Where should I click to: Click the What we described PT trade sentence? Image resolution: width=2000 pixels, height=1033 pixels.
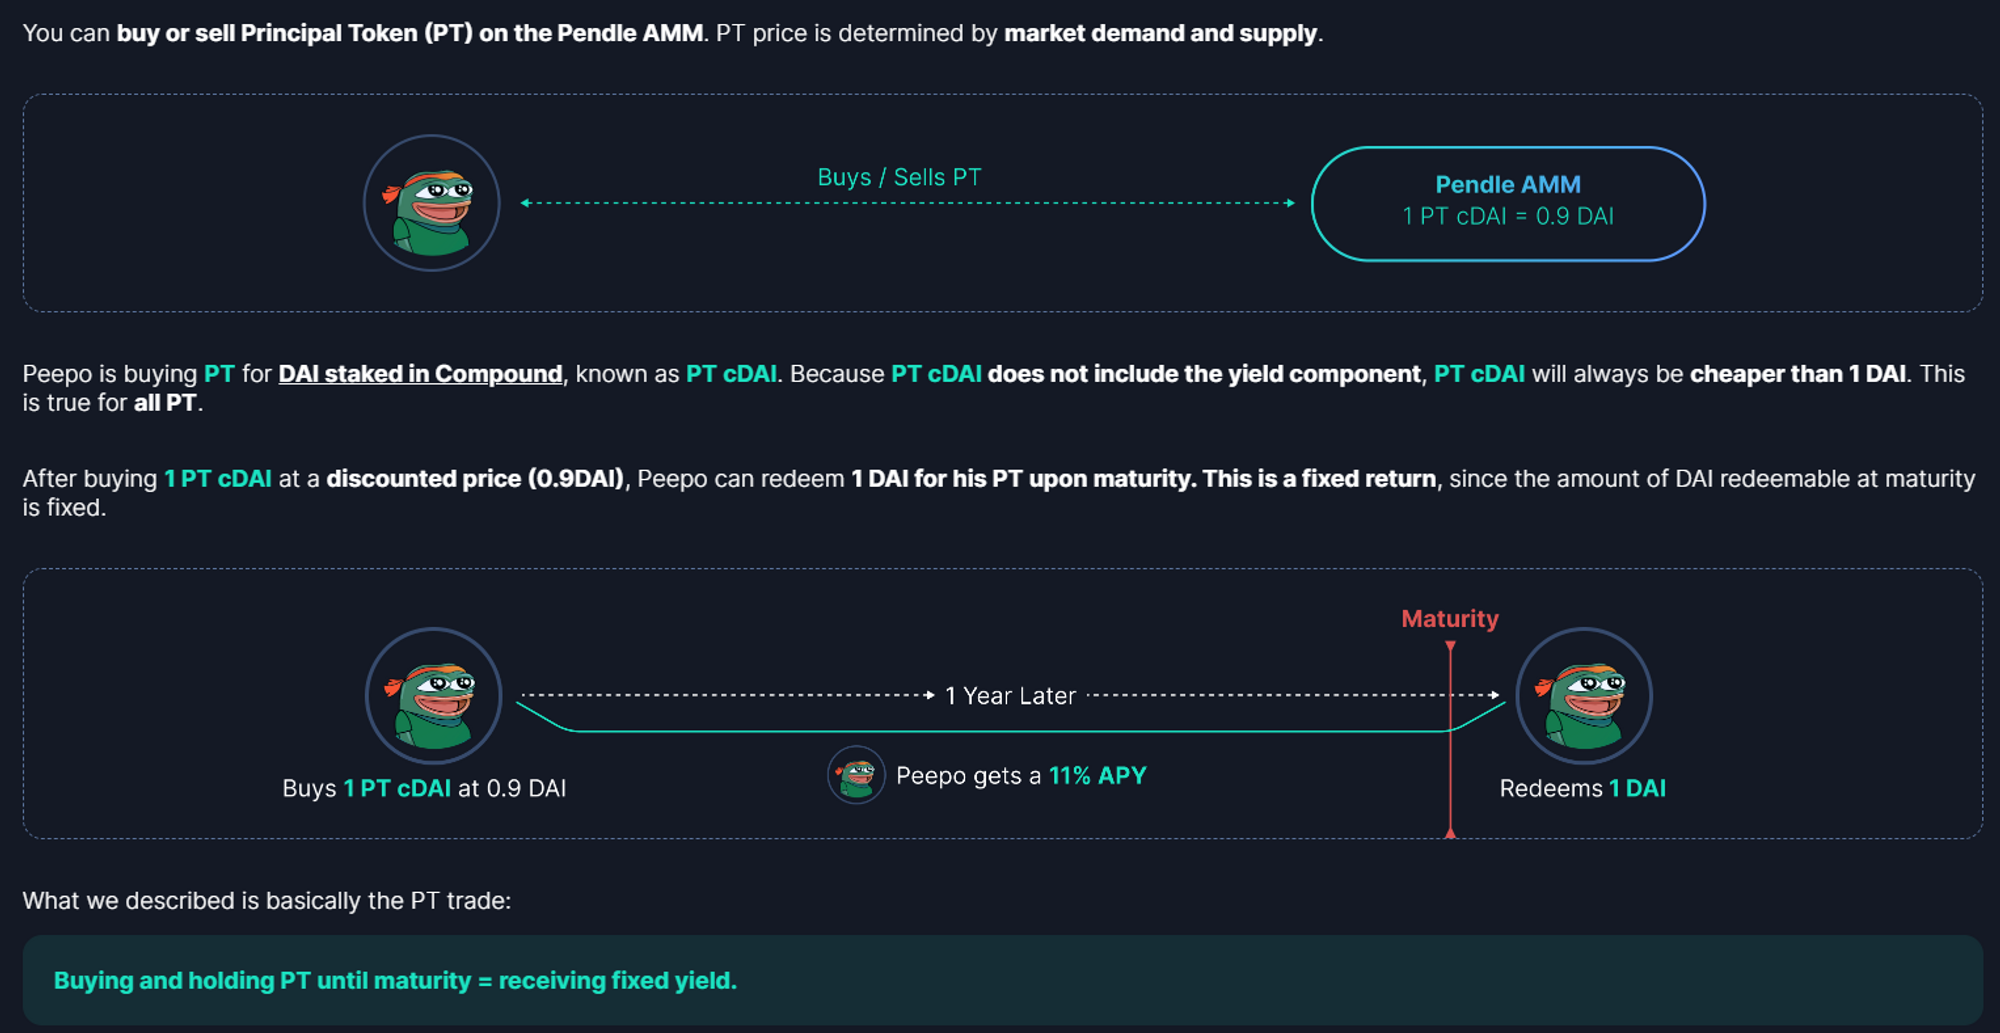point(266,901)
